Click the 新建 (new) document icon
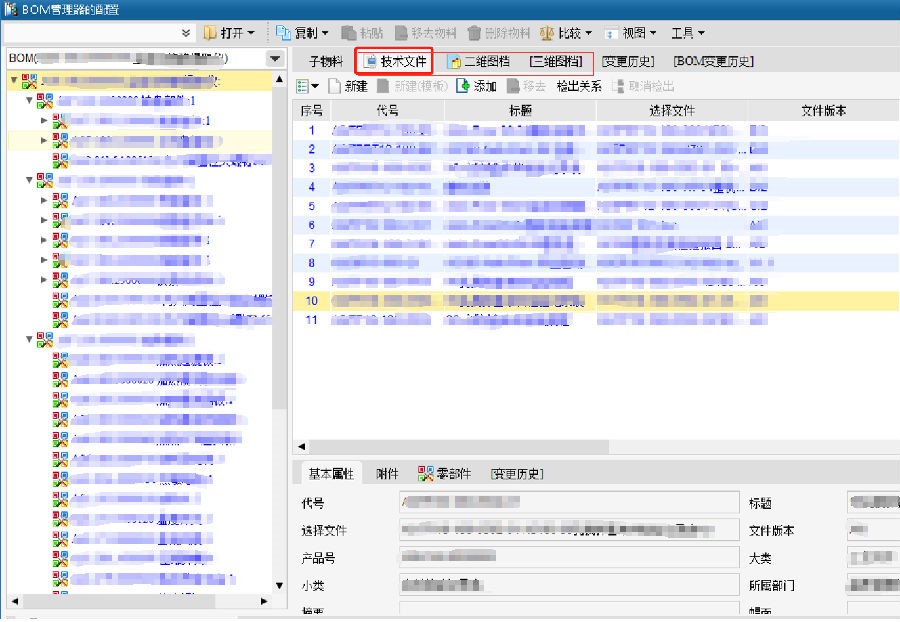The height and width of the screenshot is (622, 900). coord(335,86)
